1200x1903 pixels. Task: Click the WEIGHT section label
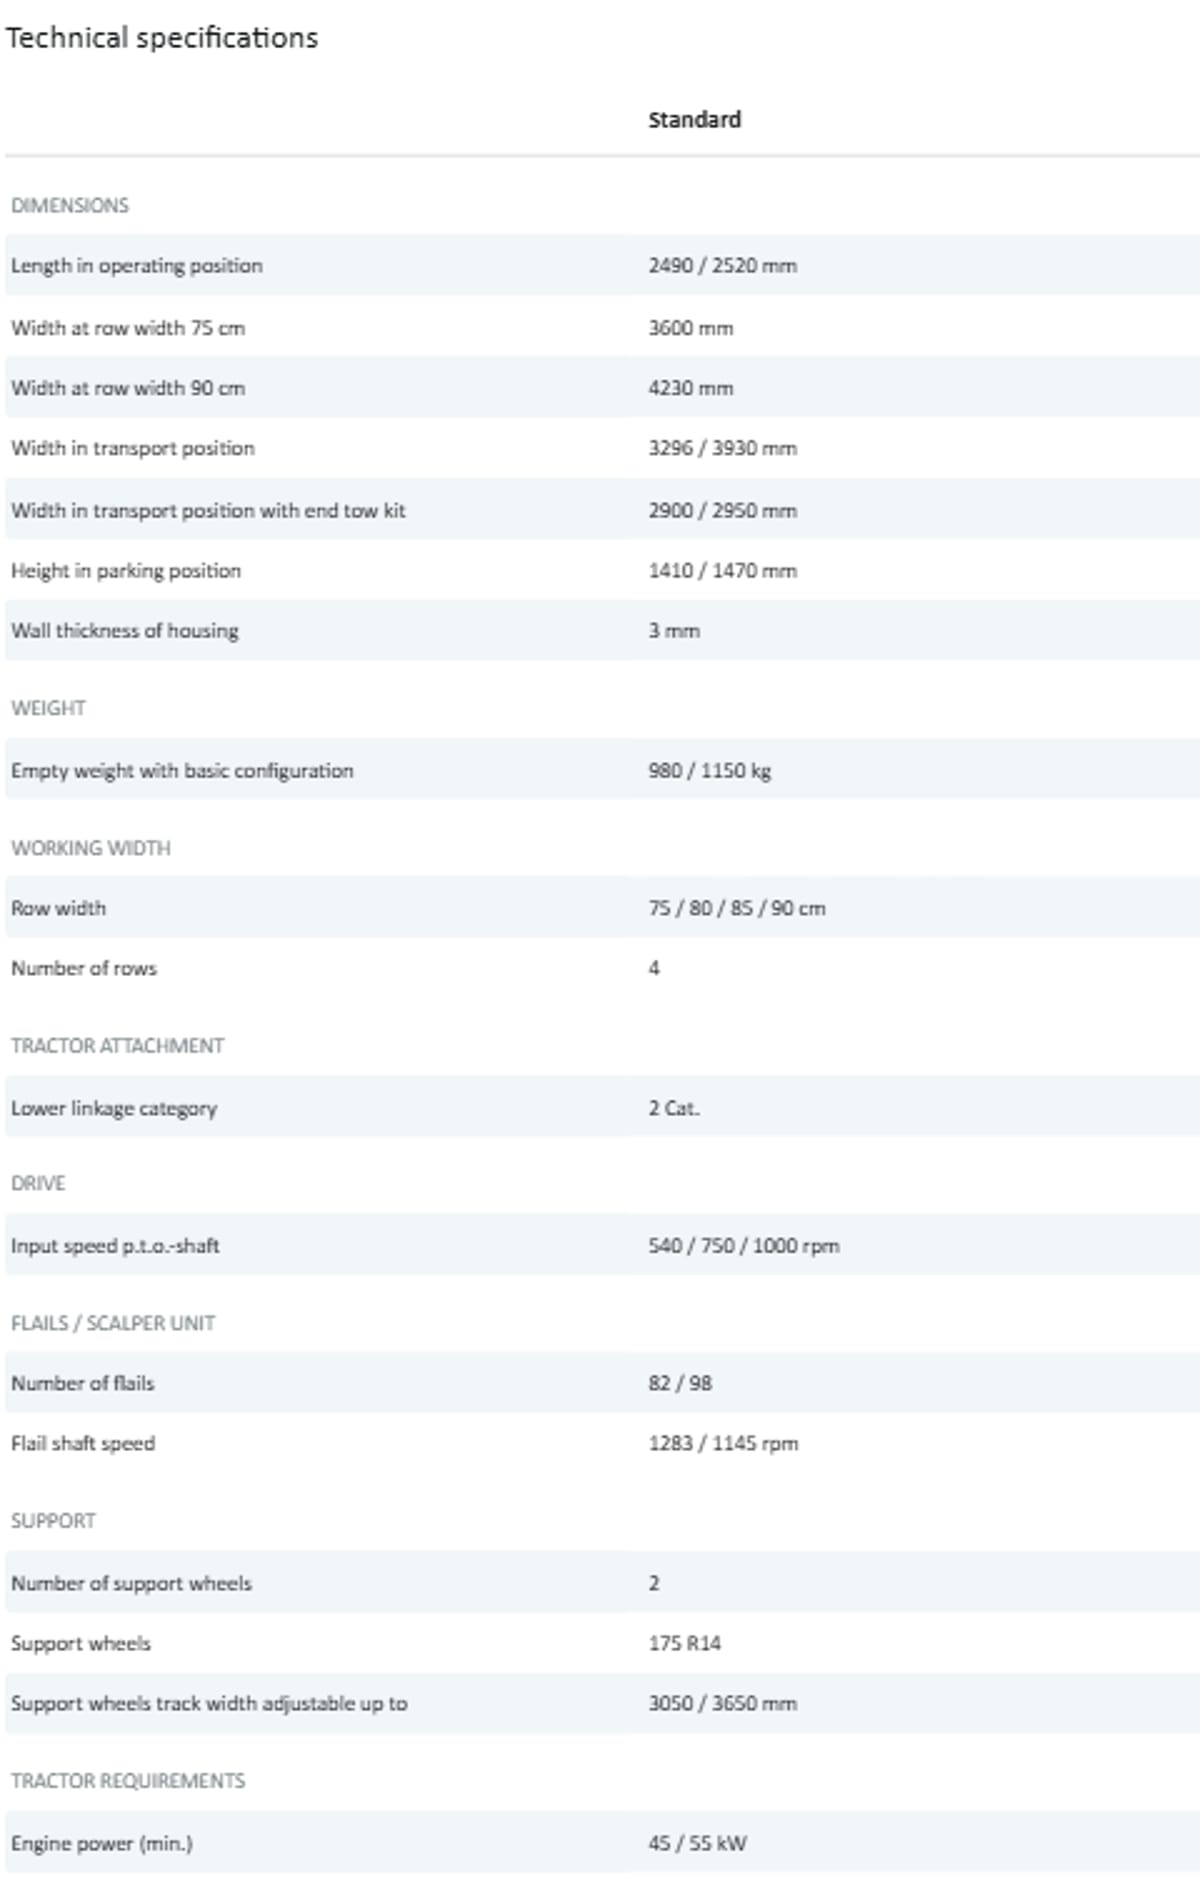point(48,708)
